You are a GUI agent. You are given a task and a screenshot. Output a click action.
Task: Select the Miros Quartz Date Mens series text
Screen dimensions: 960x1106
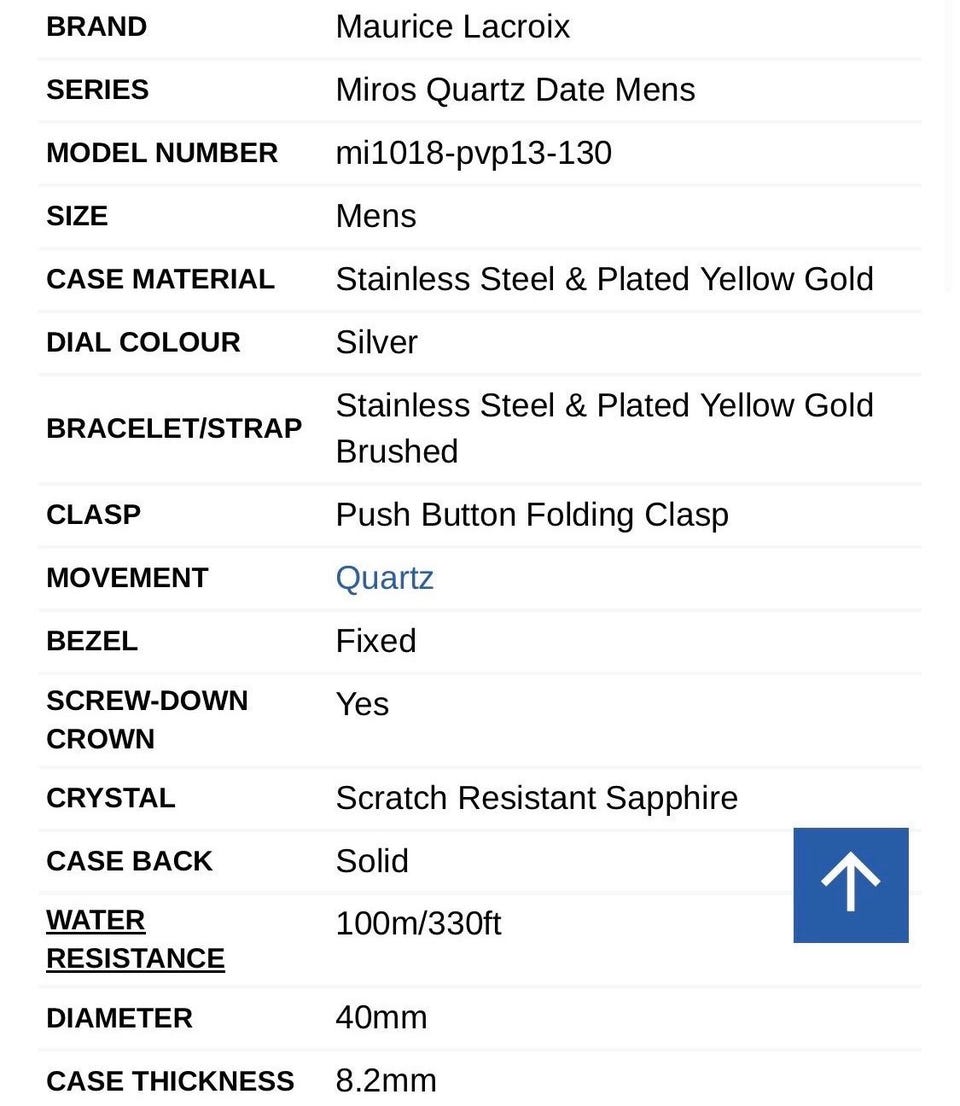click(515, 89)
